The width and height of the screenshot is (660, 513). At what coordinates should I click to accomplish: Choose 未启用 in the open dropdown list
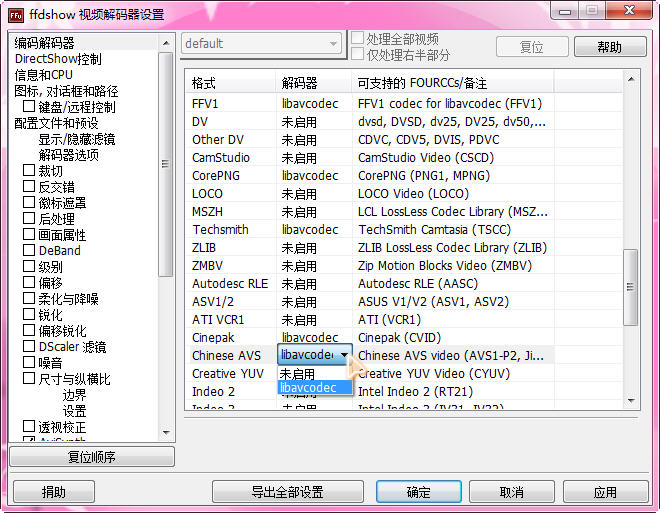314,373
